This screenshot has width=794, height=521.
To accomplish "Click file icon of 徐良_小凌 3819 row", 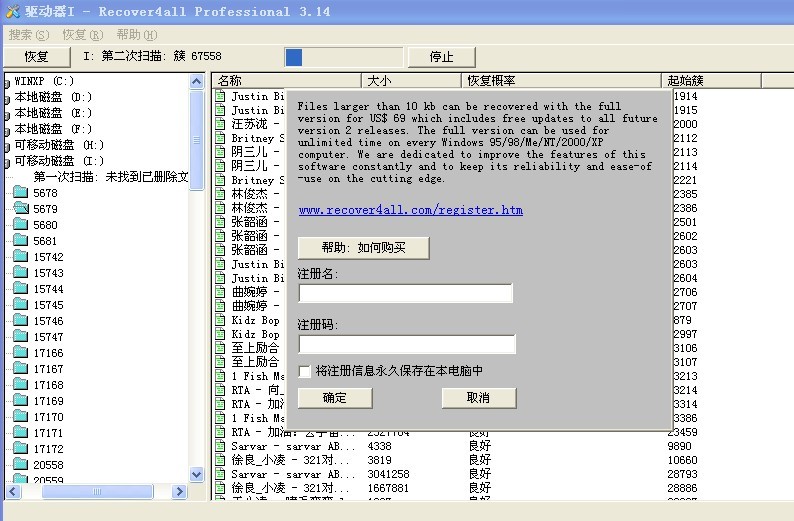I will 220,460.
